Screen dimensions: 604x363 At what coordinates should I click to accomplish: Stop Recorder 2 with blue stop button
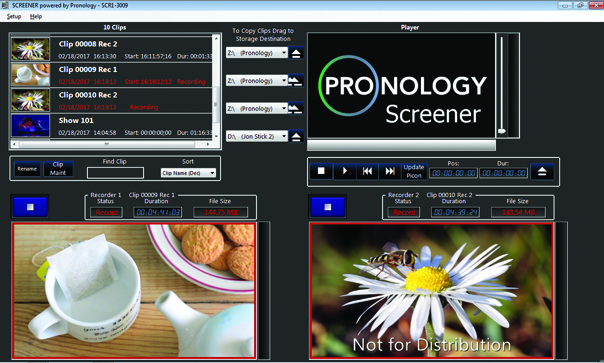coord(327,207)
